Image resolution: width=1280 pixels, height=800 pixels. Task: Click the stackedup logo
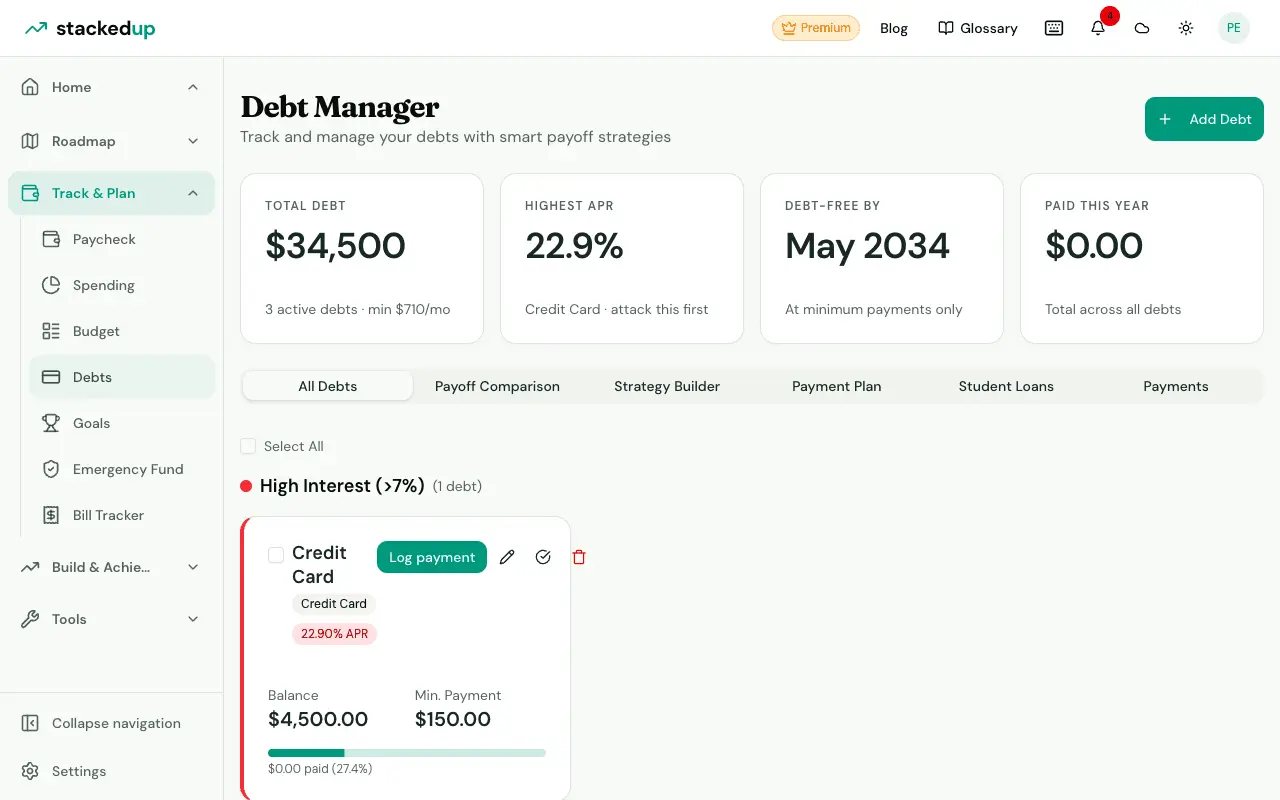[x=90, y=28]
